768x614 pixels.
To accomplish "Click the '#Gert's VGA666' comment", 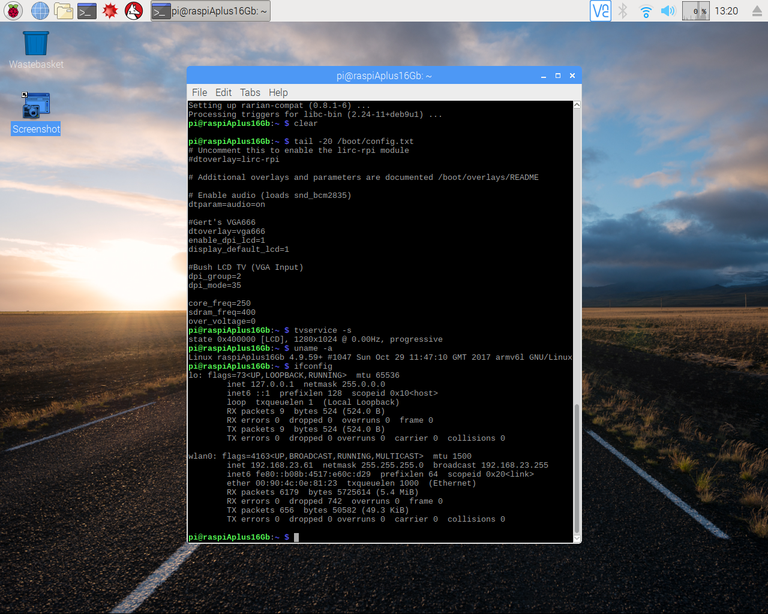I will pos(222,222).
